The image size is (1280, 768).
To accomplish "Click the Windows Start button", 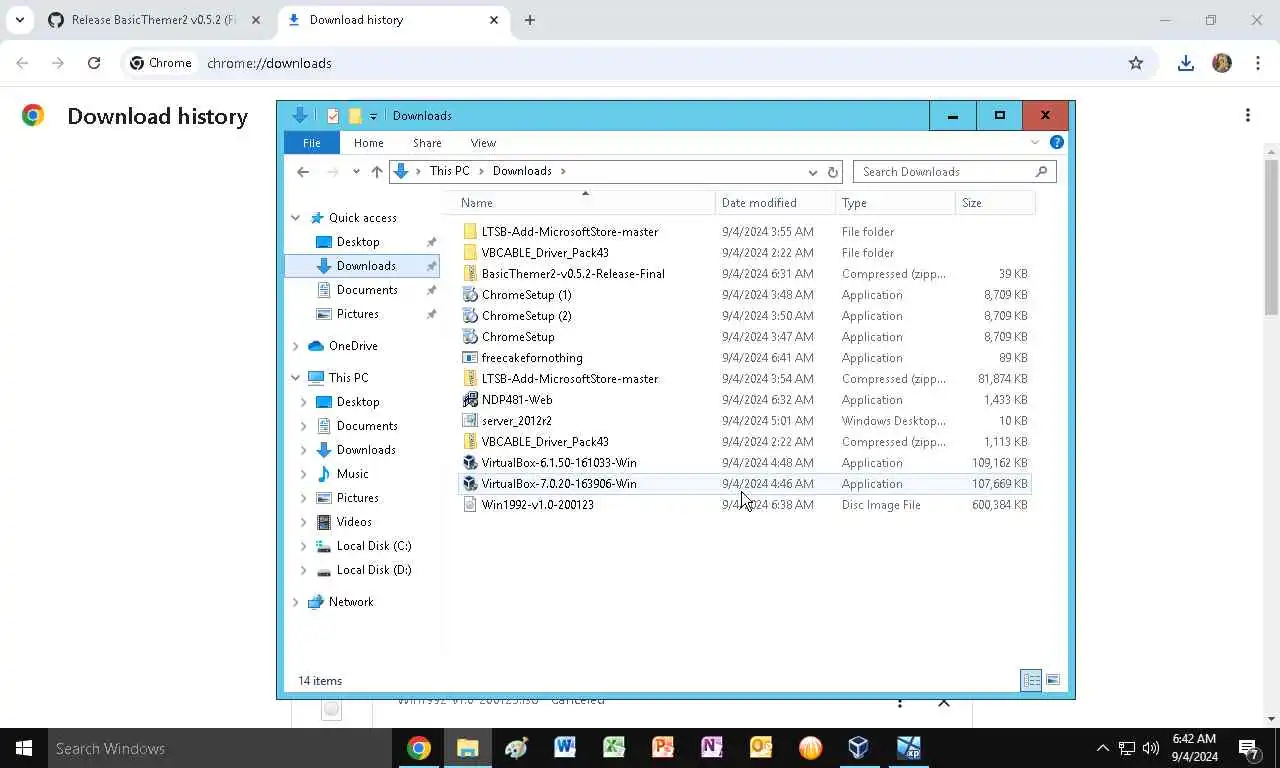I will click(24, 748).
